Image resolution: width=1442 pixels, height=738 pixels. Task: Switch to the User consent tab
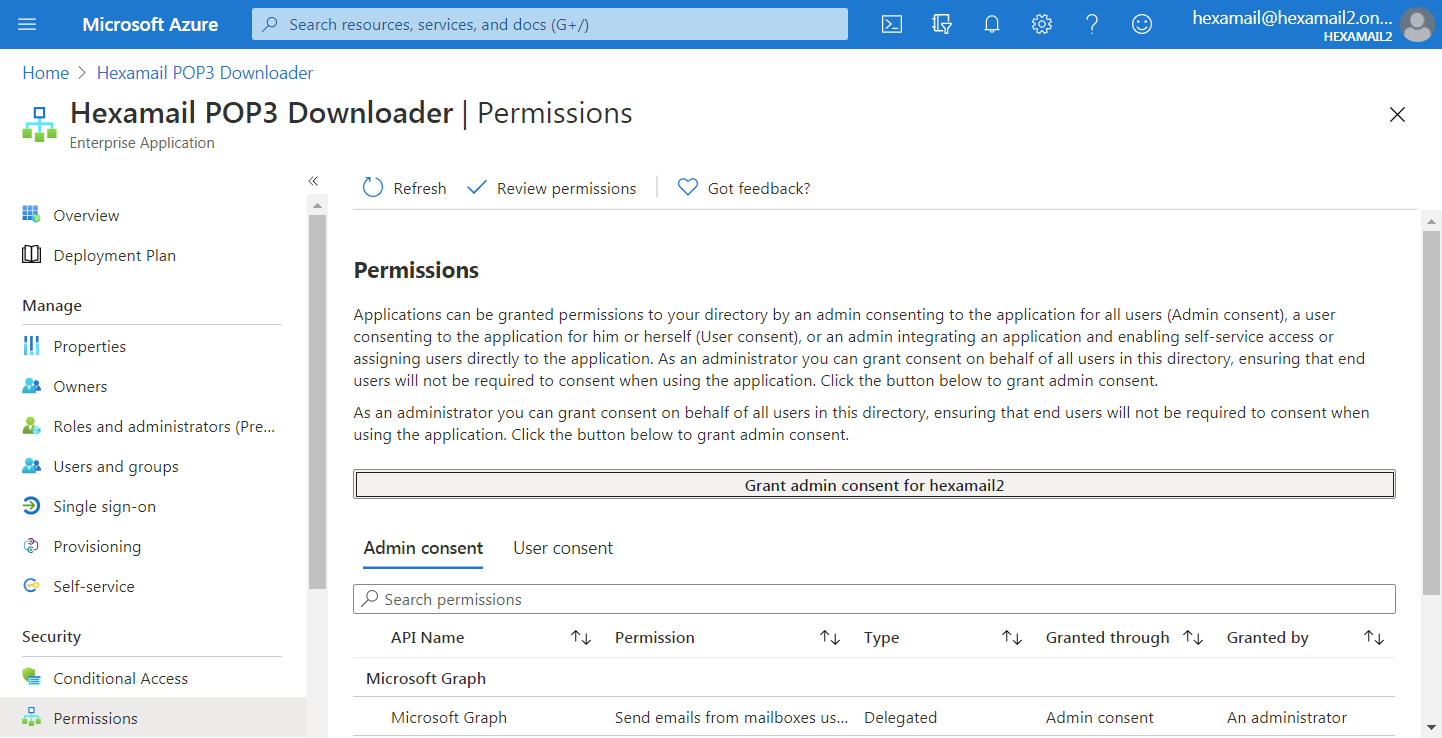(563, 548)
